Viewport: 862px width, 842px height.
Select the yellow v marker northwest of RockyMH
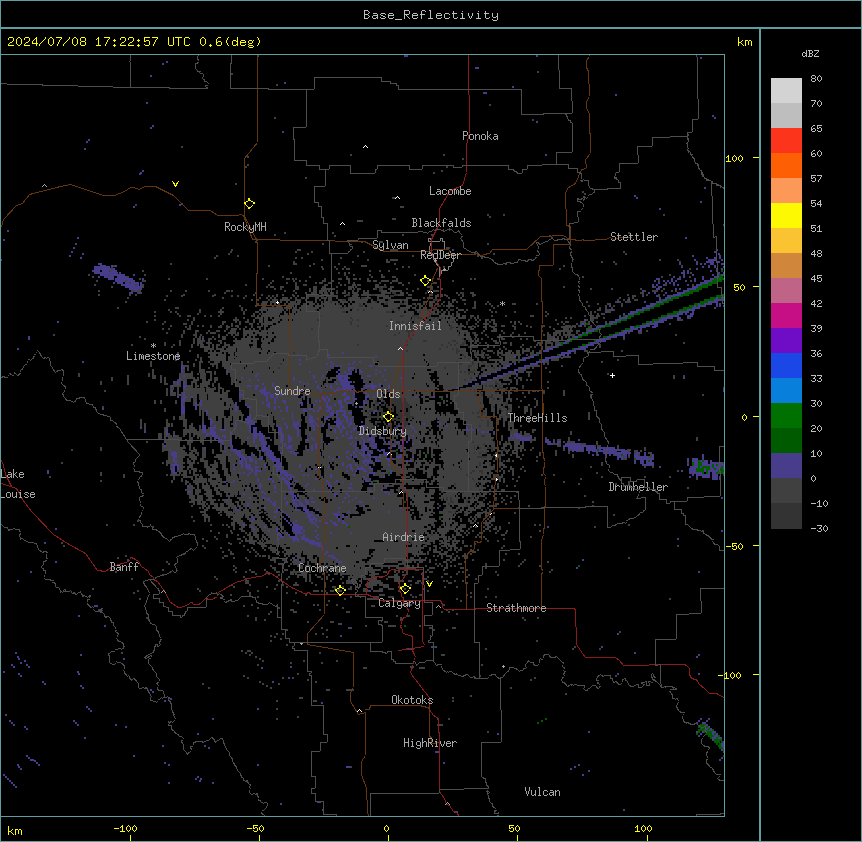click(175, 184)
